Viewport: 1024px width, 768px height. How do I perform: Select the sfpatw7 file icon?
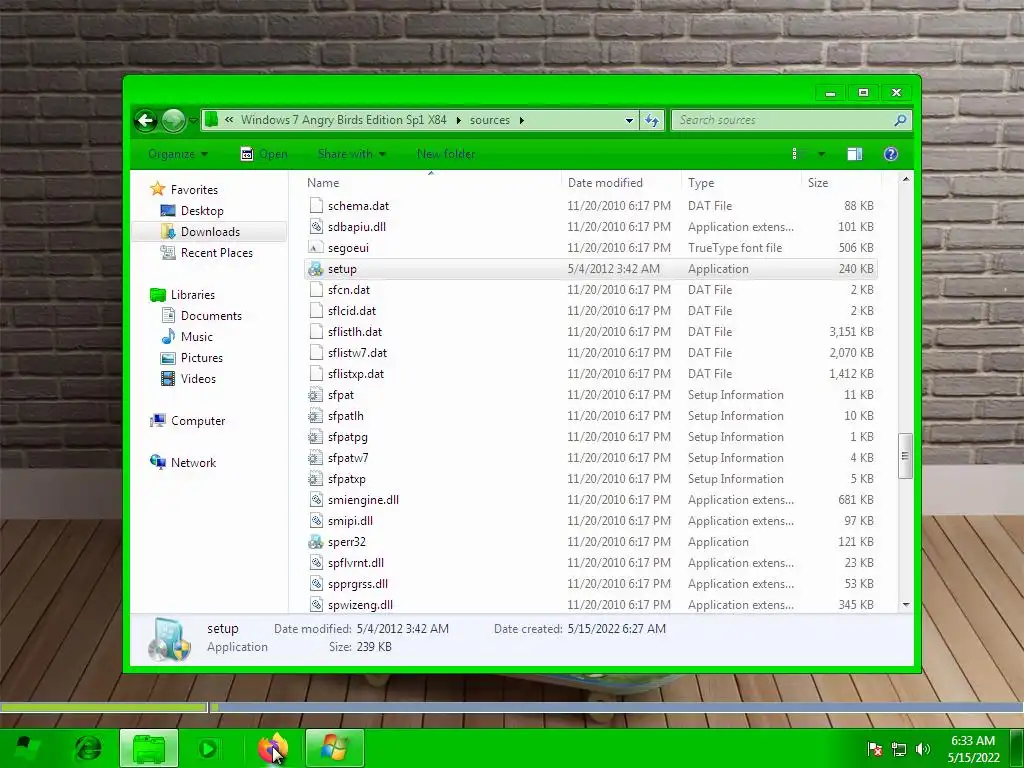tap(316, 458)
